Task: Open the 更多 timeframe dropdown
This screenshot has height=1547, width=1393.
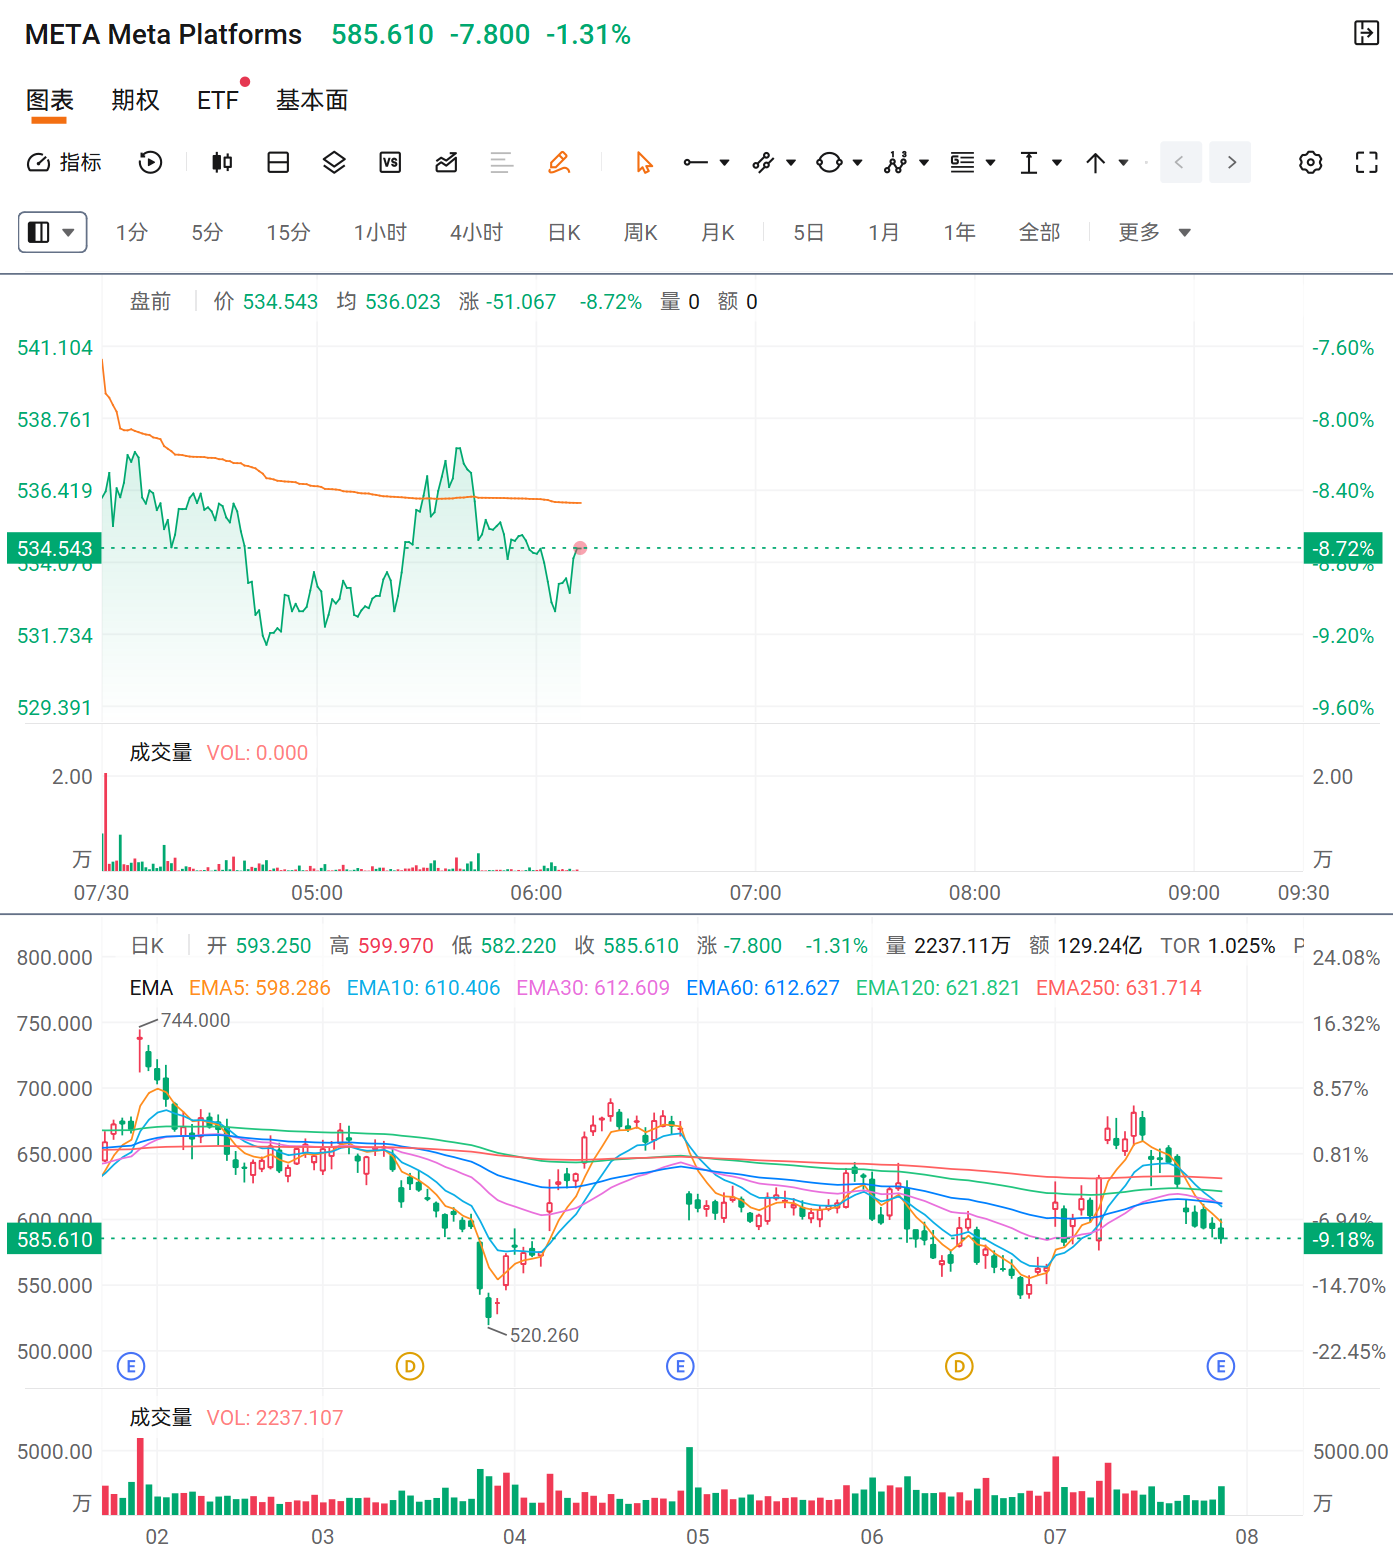Action: coord(1154,232)
